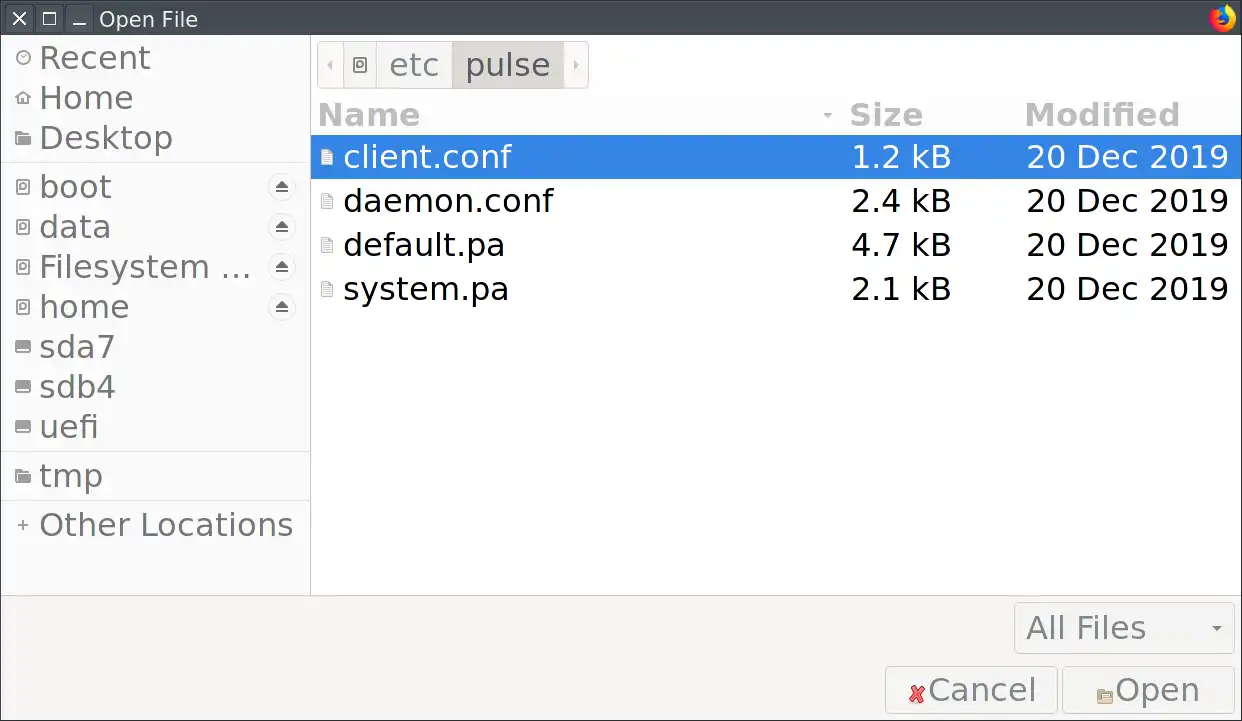Open Recent files in sidebar

click(x=94, y=58)
